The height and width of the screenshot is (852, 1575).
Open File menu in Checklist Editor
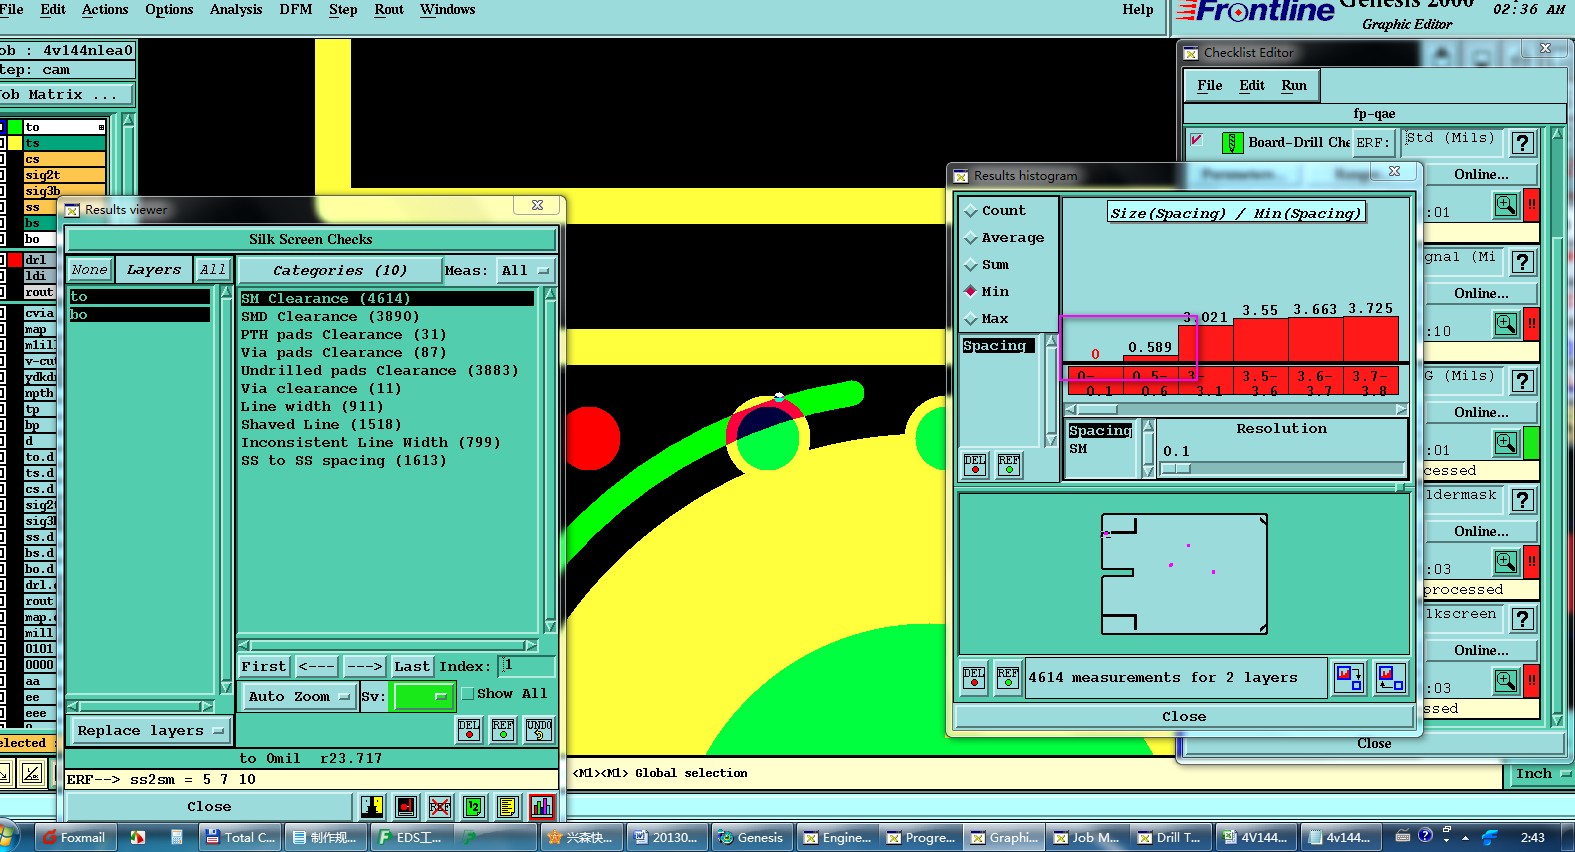1210,86
